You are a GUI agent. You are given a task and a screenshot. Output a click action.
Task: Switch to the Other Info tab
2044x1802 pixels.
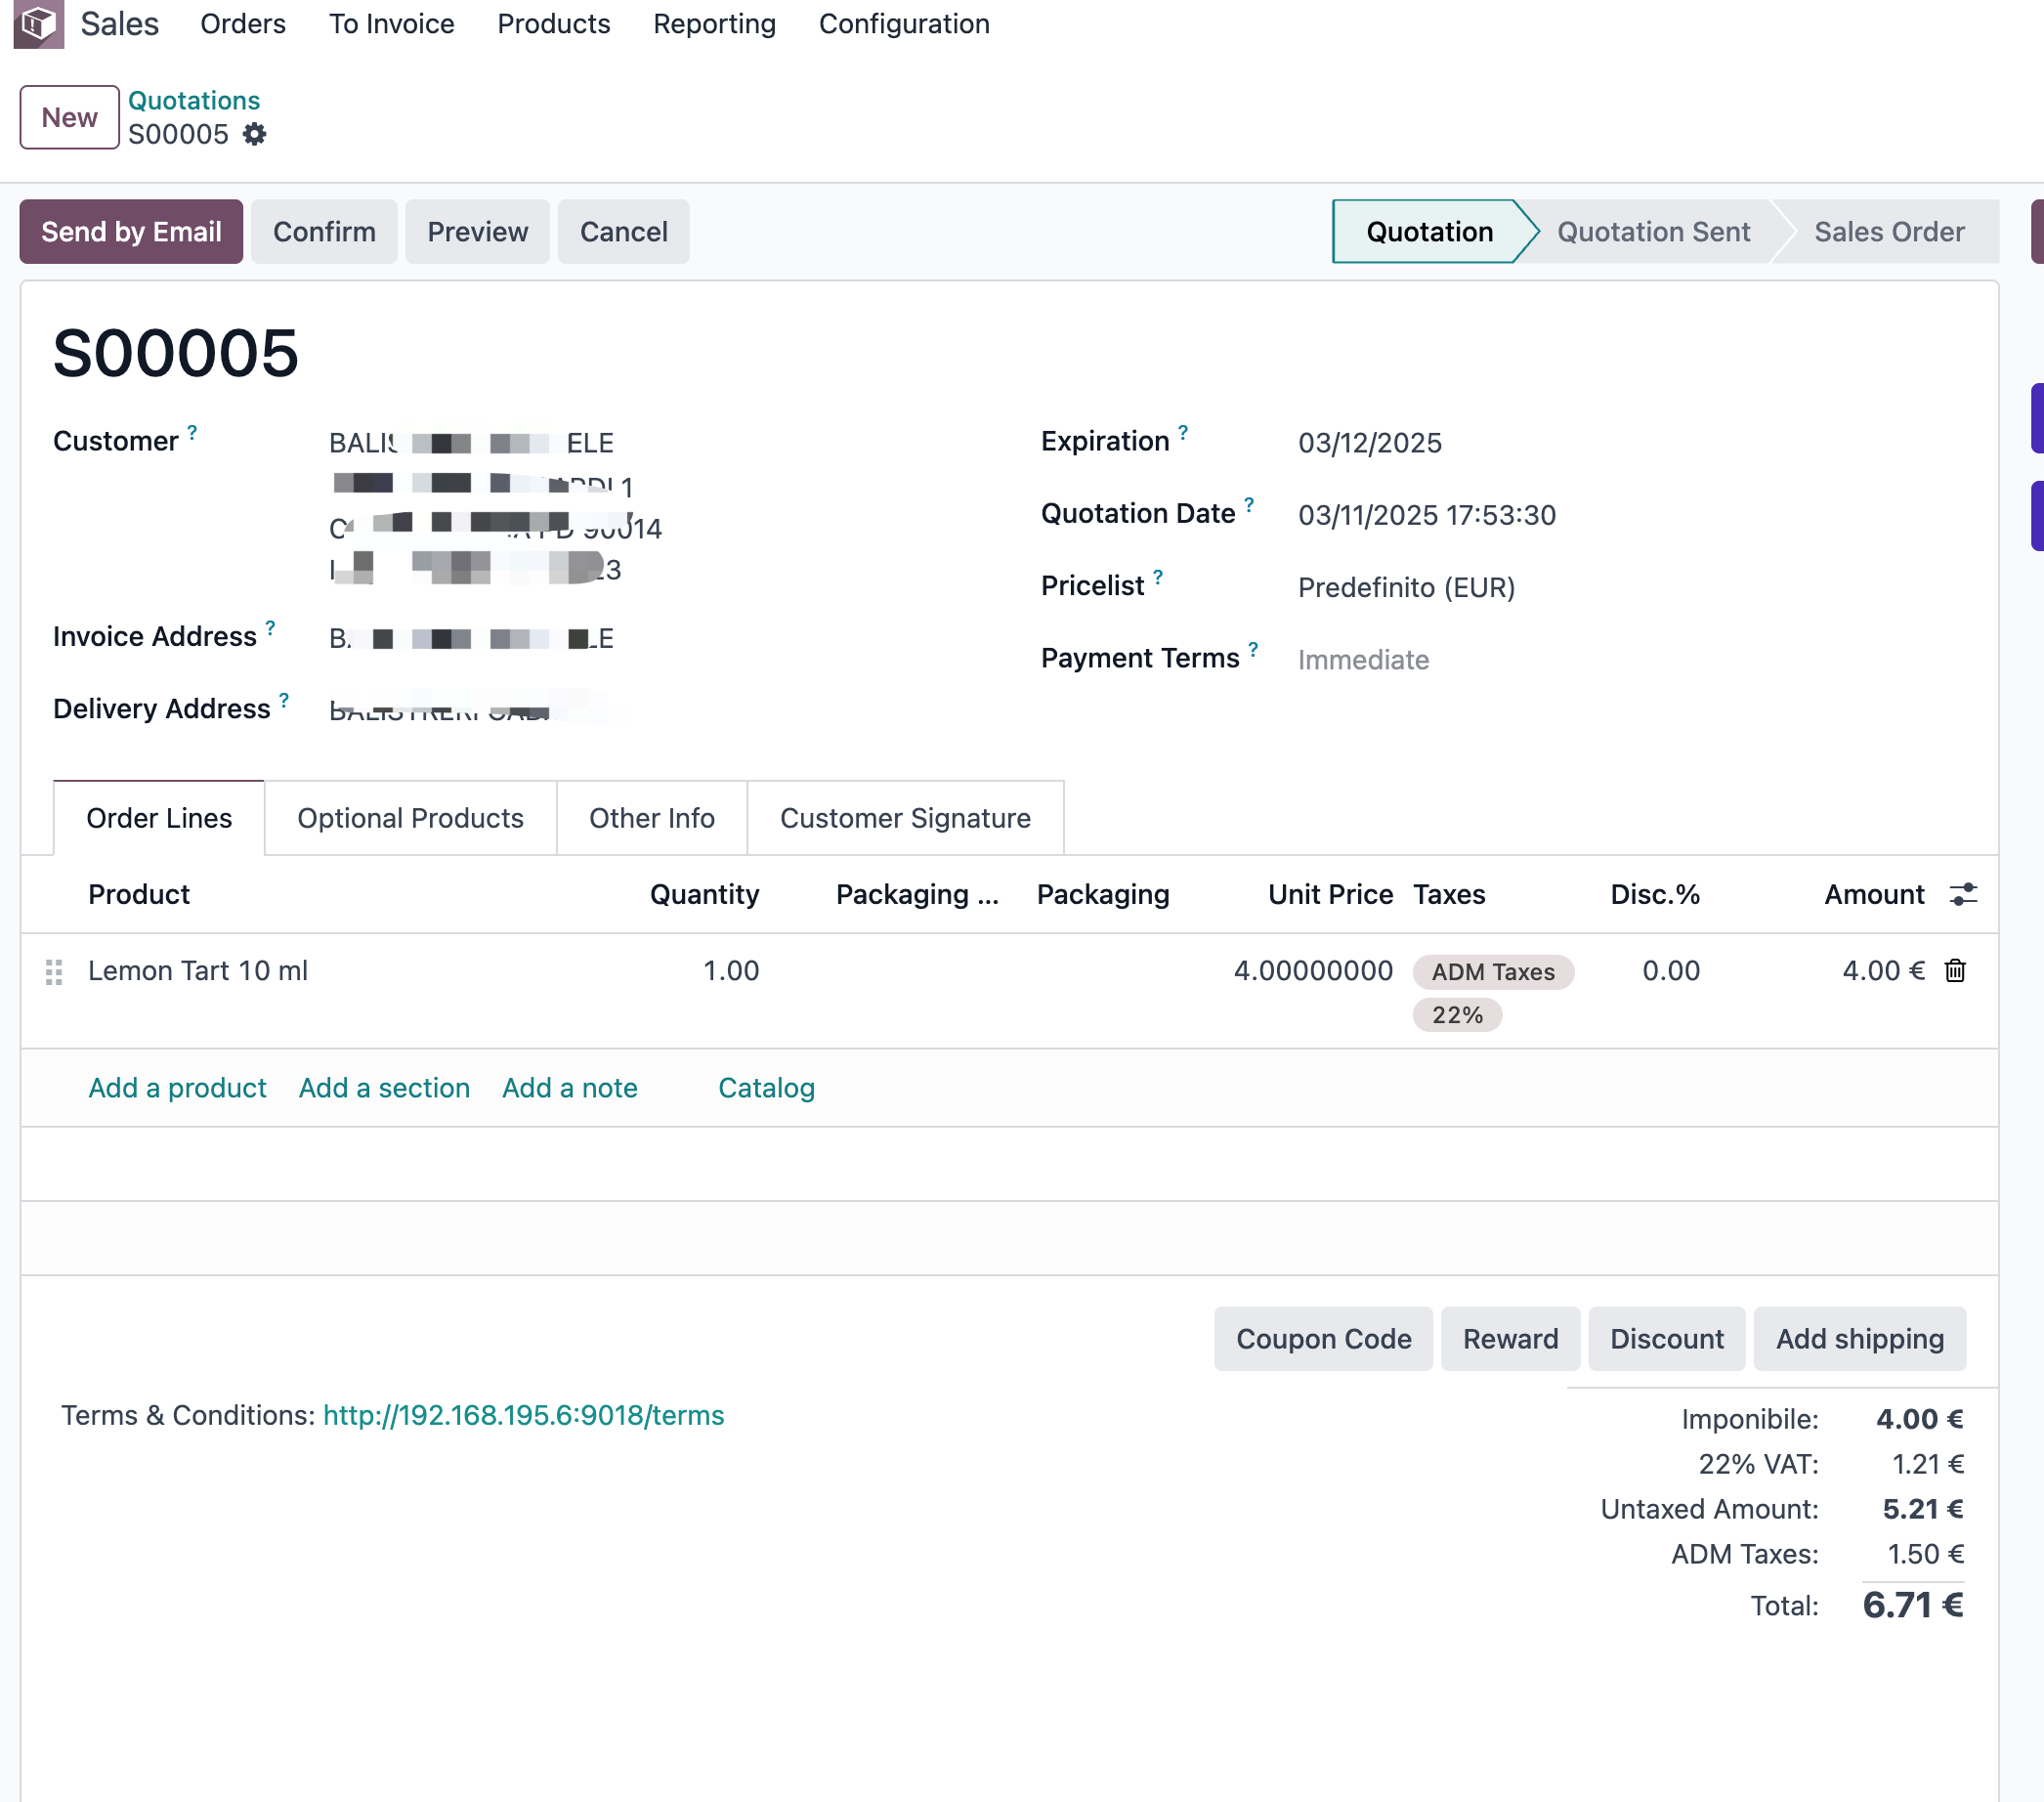[x=652, y=818]
